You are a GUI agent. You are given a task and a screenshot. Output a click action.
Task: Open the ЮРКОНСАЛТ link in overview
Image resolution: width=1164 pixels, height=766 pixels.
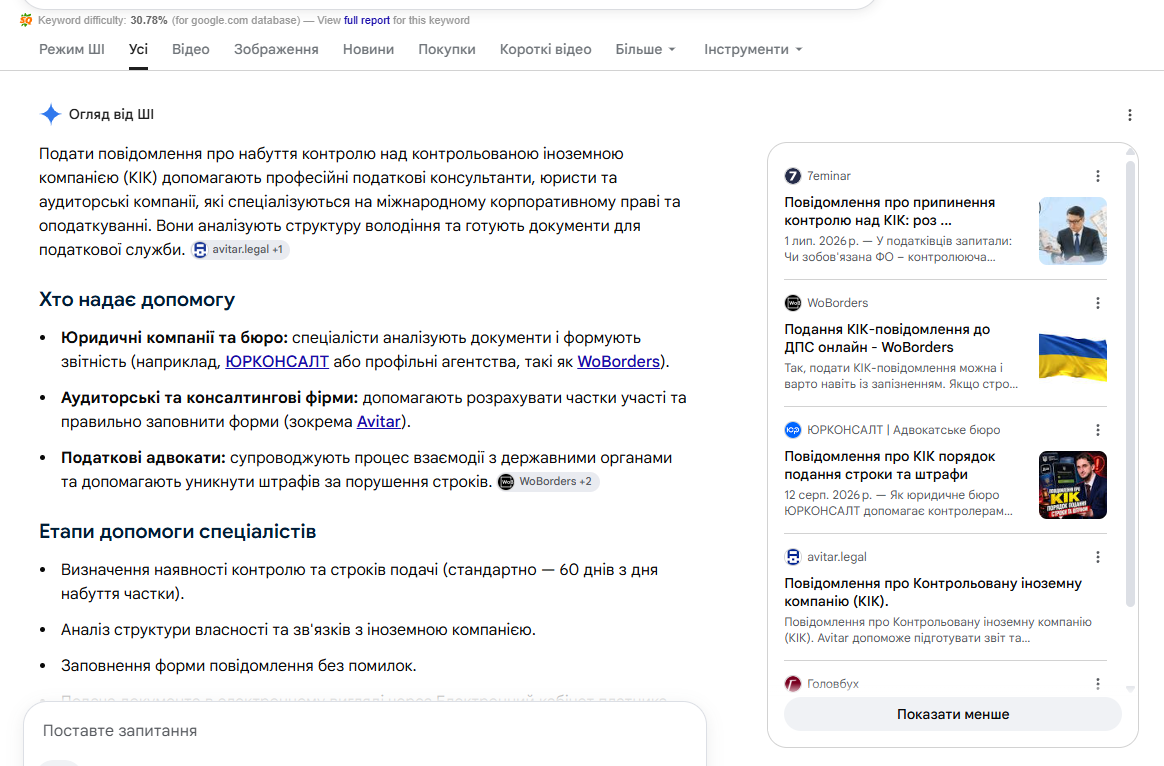[277, 361]
